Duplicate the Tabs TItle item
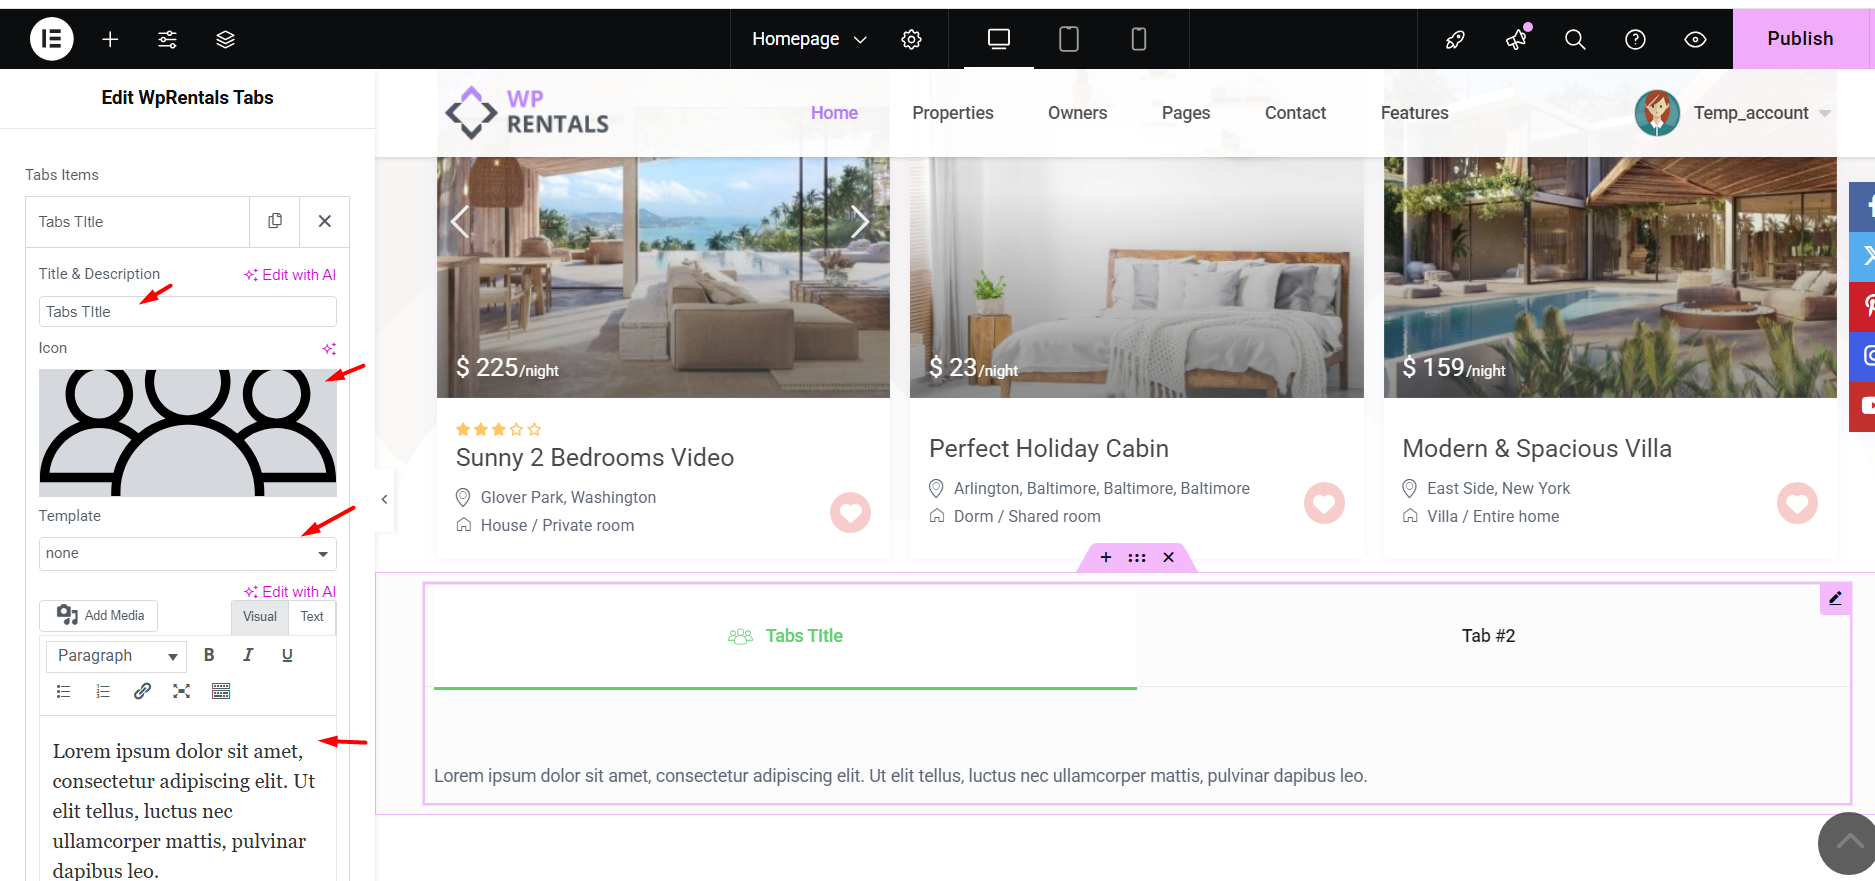 [x=275, y=221]
